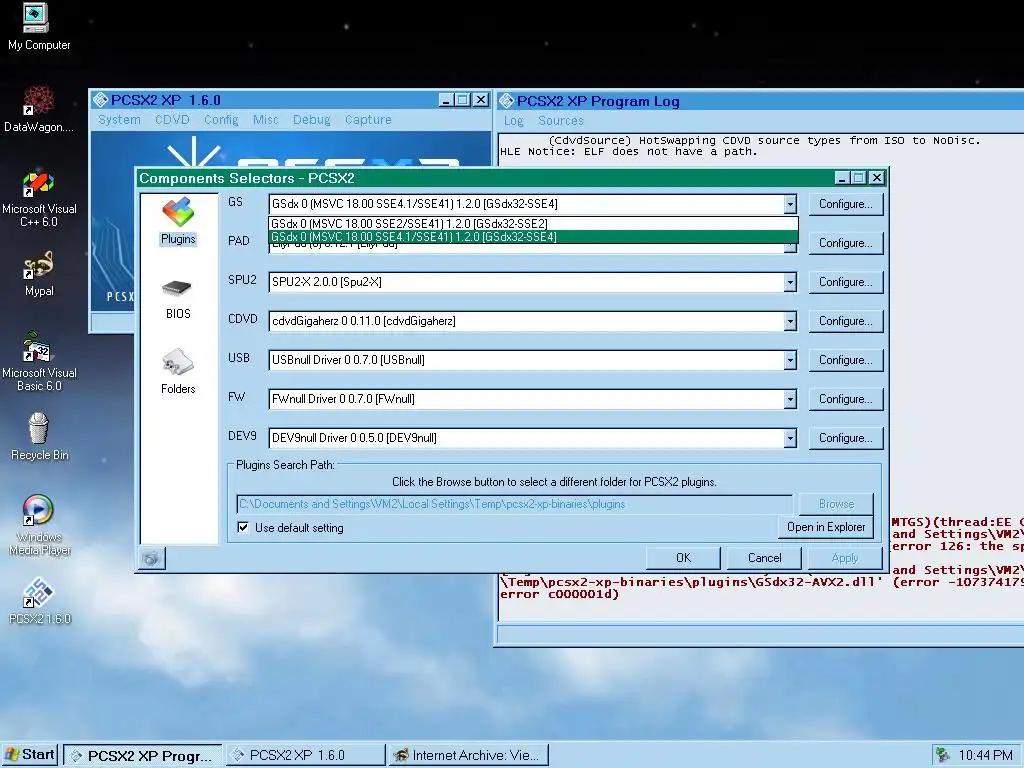
Task: Click Open in Explorer button
Action: point(825,527)
